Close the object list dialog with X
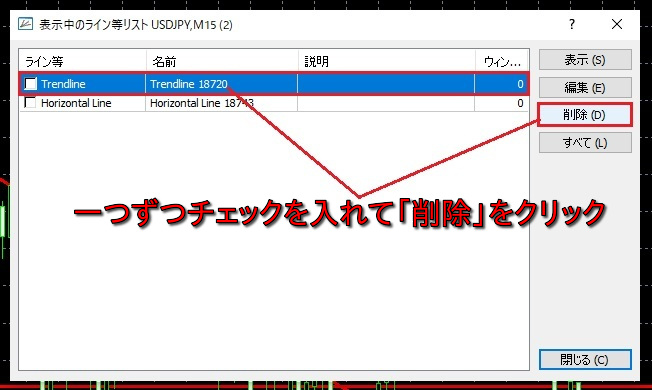Screen dimensions: 652x390 click(x=617, y=24)
